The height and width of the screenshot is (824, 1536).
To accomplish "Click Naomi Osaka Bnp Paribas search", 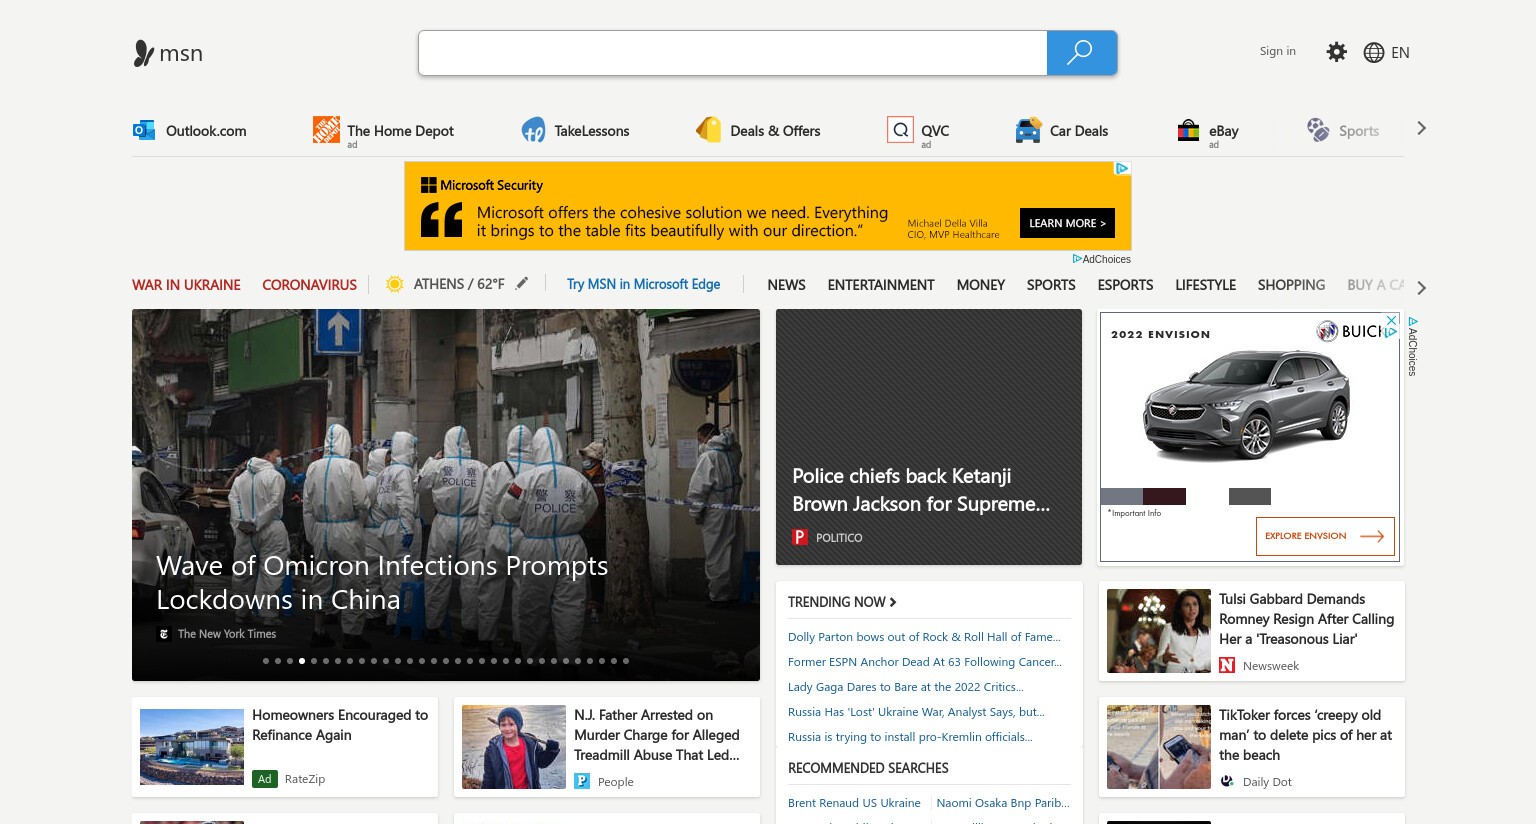I will [x=1003, y=803].
